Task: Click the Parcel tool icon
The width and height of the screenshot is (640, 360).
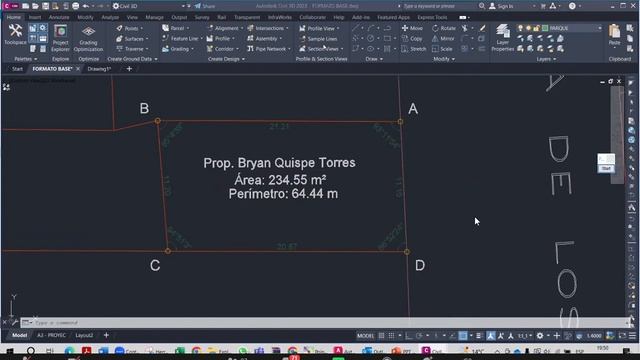Action: pyautogui.click(x=165, y=28)
